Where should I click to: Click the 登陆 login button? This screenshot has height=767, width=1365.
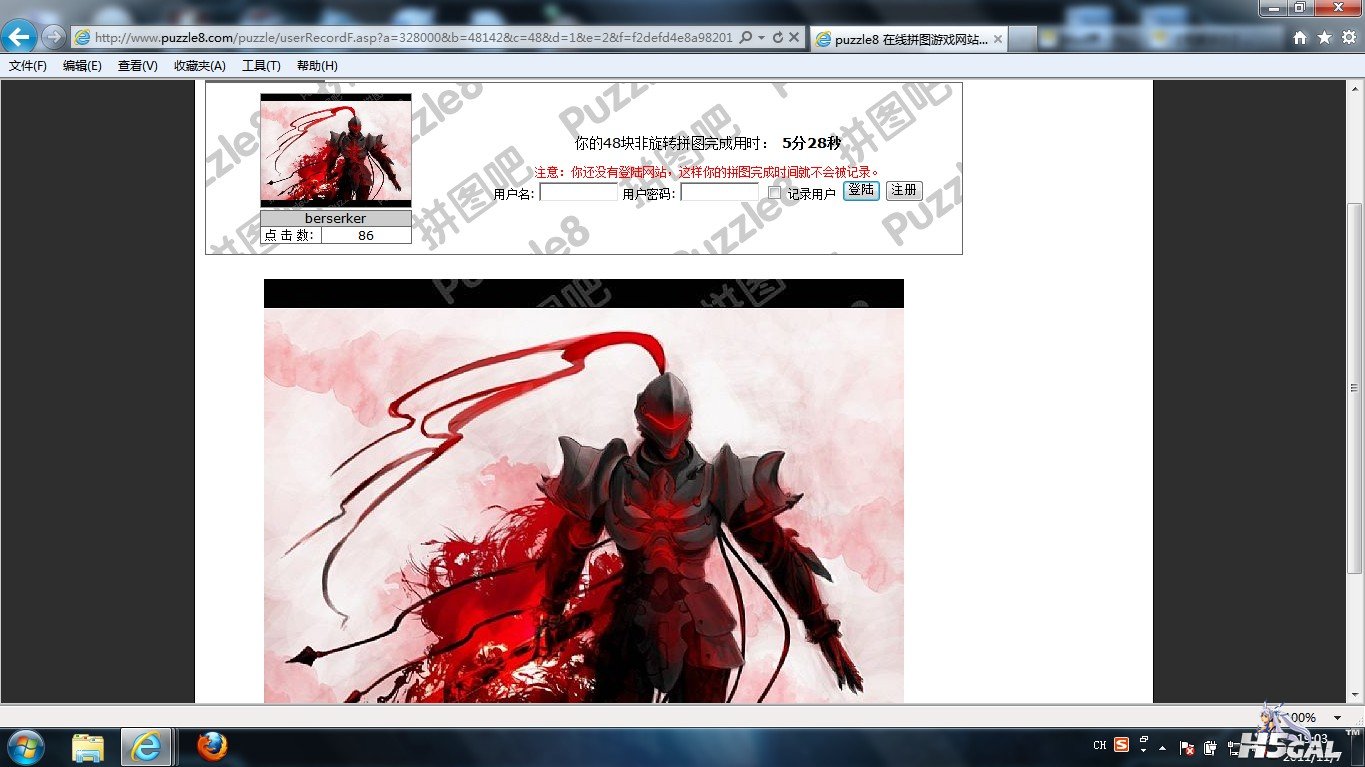[x=861, y=190]
